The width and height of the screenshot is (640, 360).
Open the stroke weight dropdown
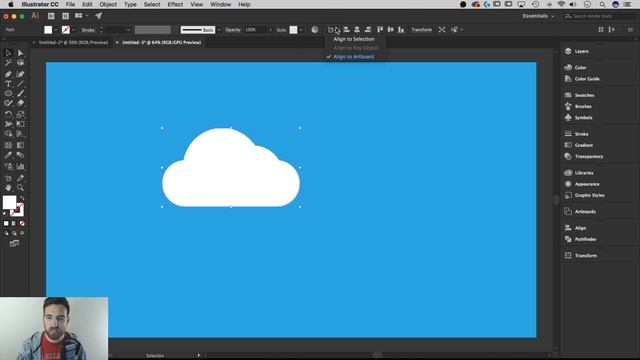click(x=128, y=30)
